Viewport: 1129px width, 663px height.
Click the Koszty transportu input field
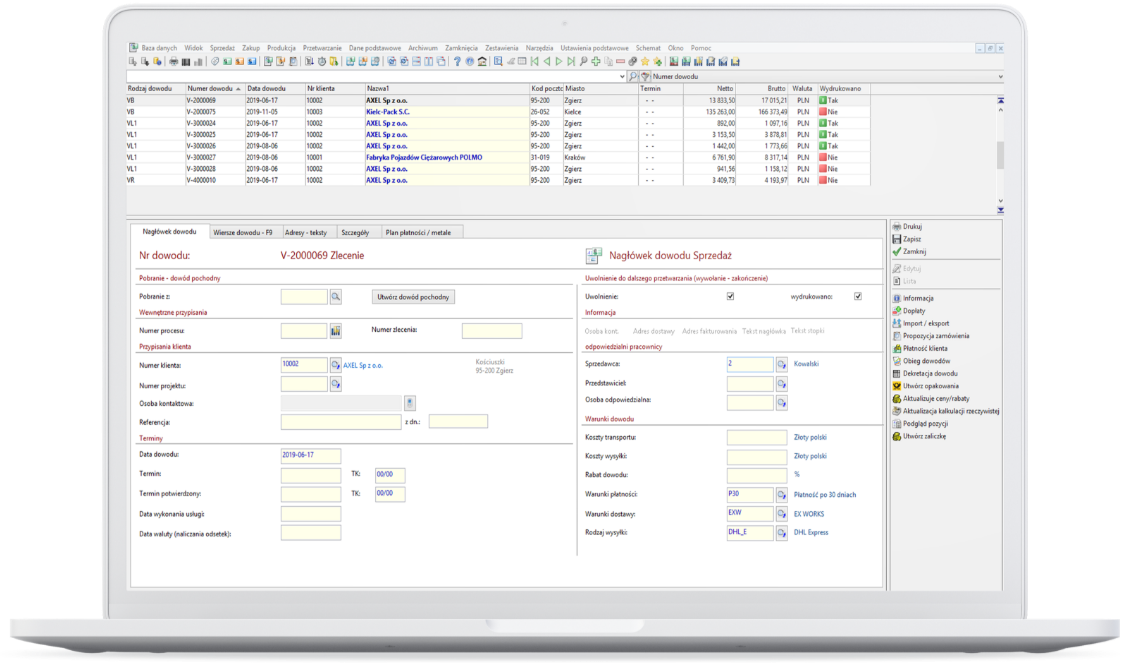757,438
